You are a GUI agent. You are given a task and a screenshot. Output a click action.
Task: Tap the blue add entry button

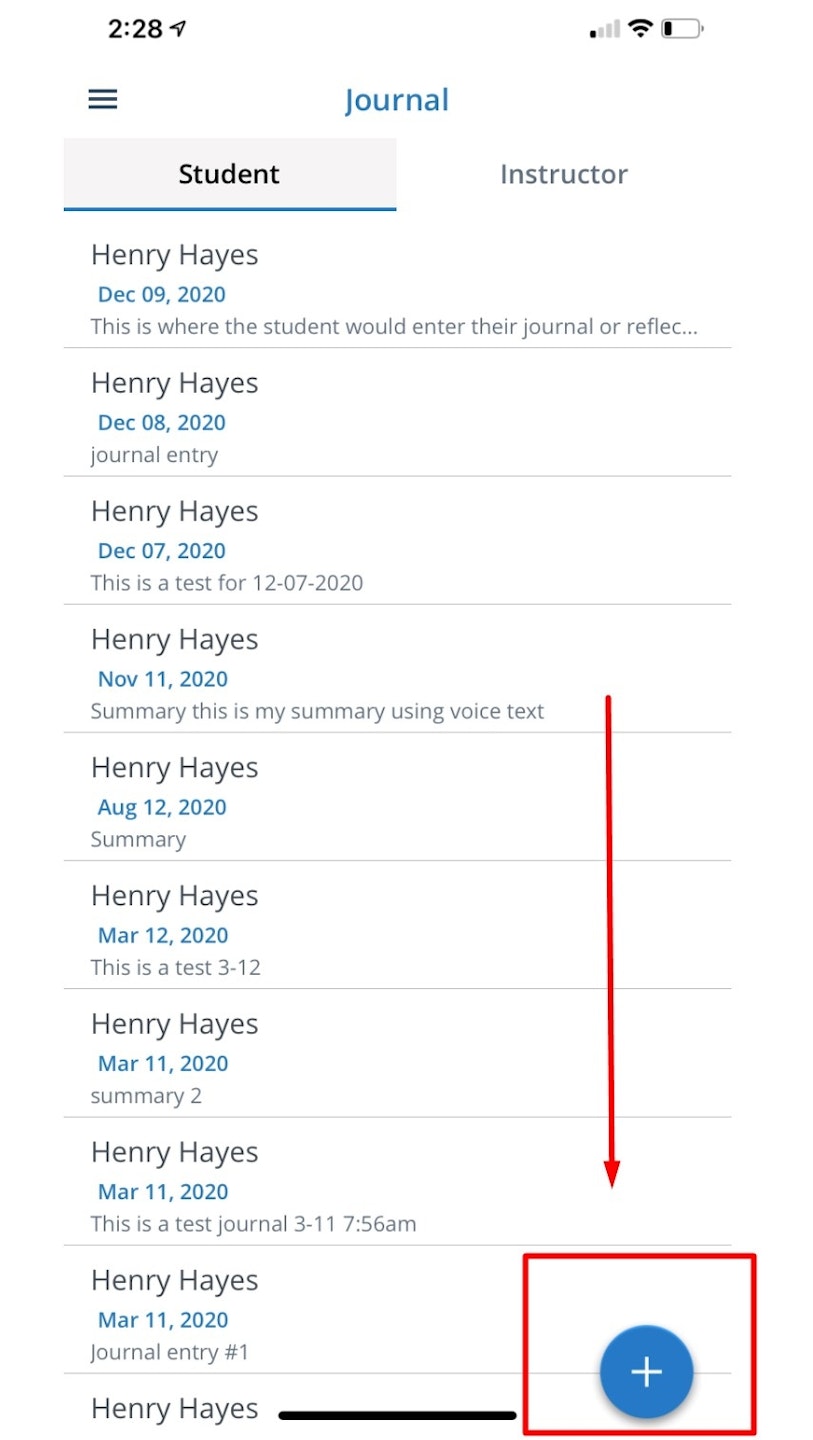pyautogui.click(x=646, y=1372)
